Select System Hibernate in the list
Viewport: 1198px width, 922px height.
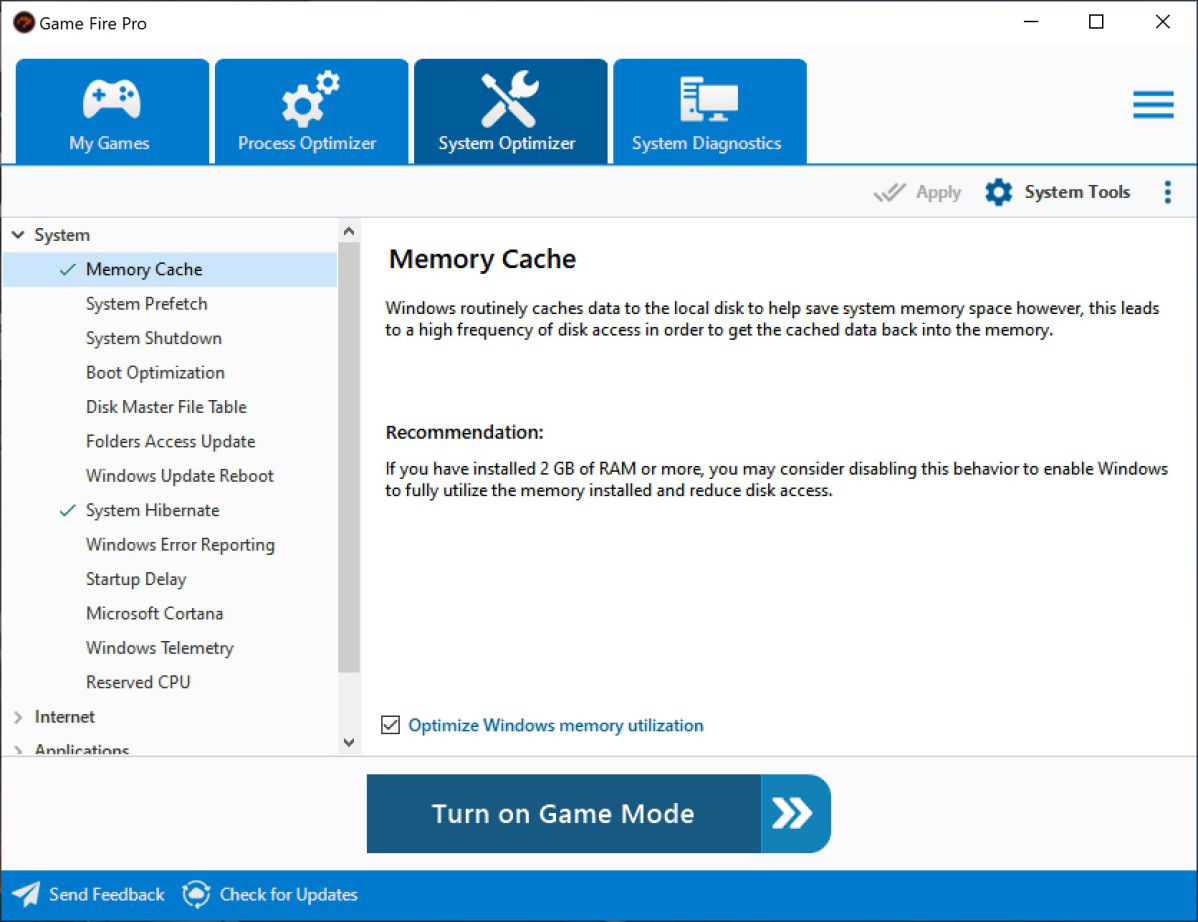point(152,510)
